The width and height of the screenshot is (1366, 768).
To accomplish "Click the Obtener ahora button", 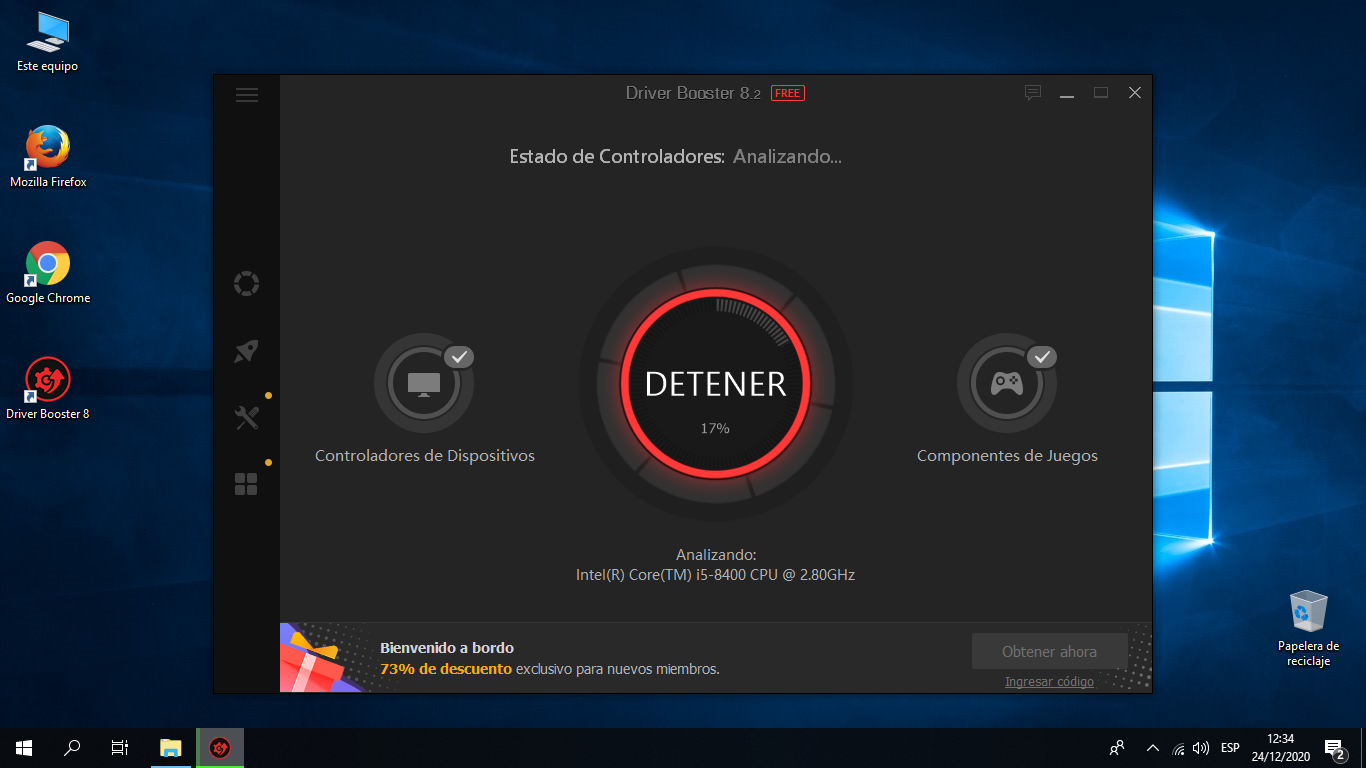I will point(1049,651).
